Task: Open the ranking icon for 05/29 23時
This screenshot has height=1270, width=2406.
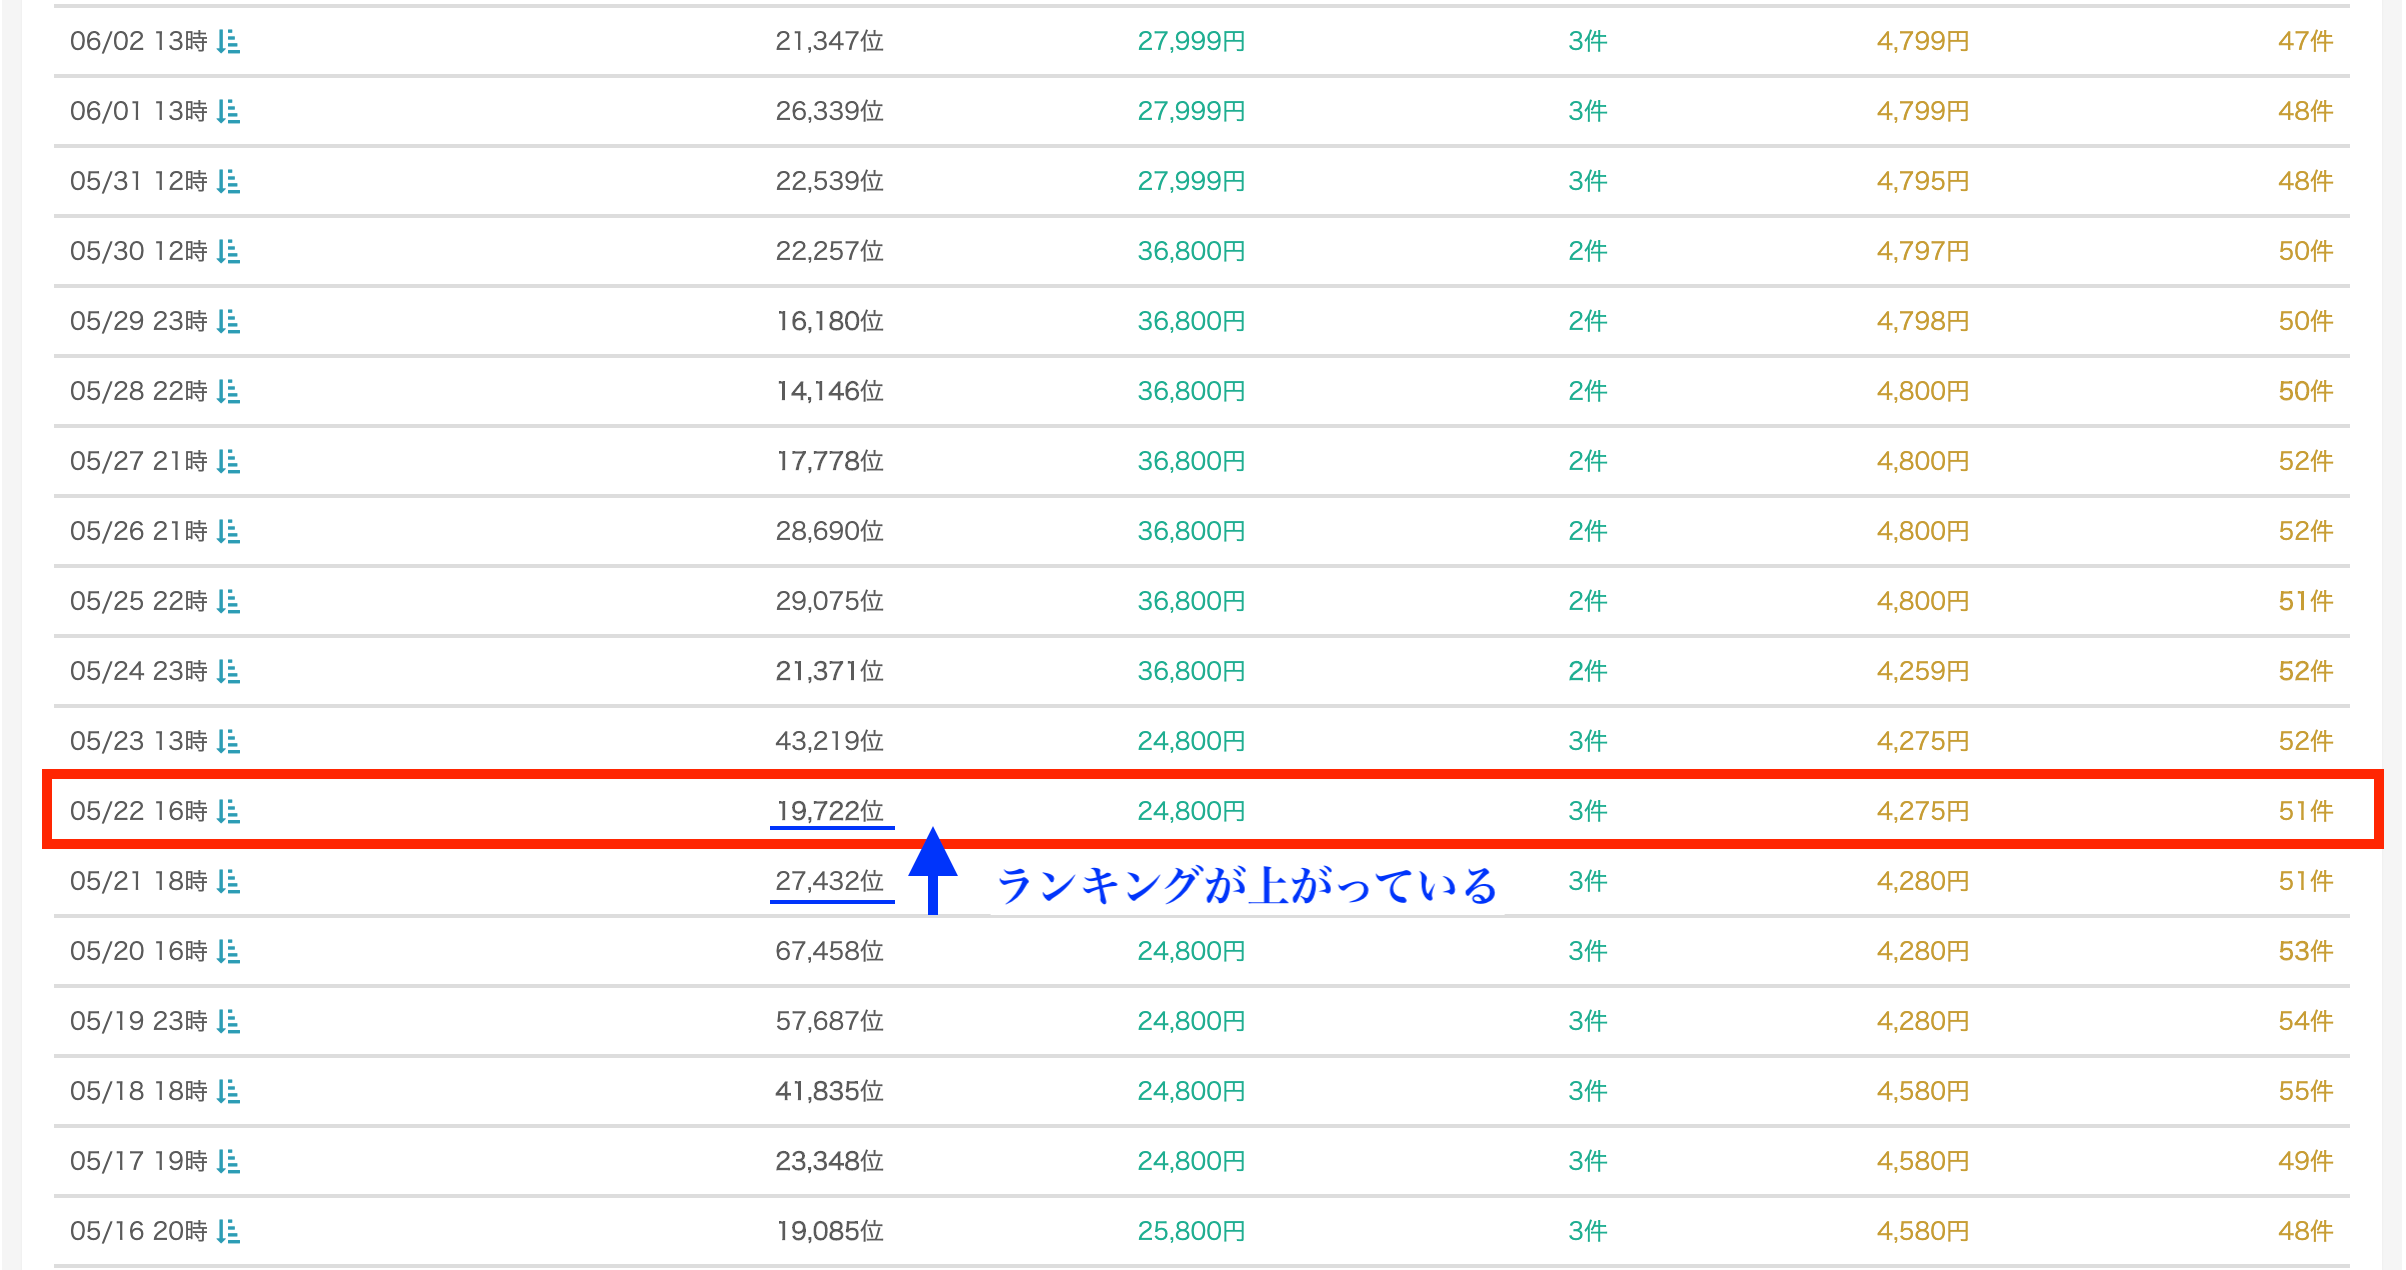Action: point(228,321)
